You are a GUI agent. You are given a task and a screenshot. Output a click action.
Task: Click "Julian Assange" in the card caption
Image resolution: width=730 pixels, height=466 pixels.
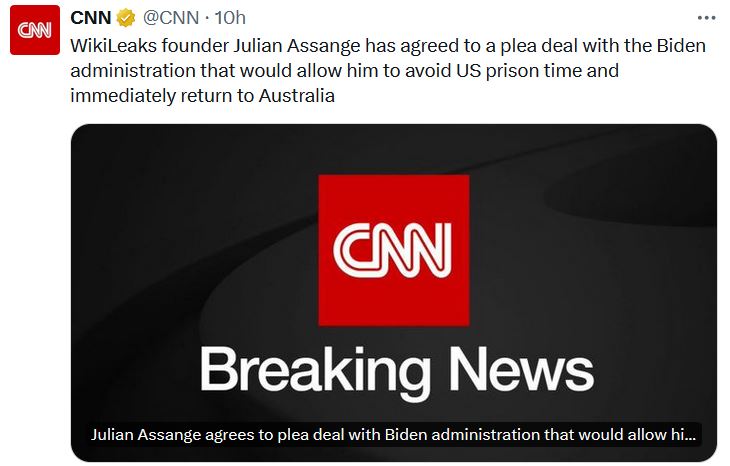(142, 436)
